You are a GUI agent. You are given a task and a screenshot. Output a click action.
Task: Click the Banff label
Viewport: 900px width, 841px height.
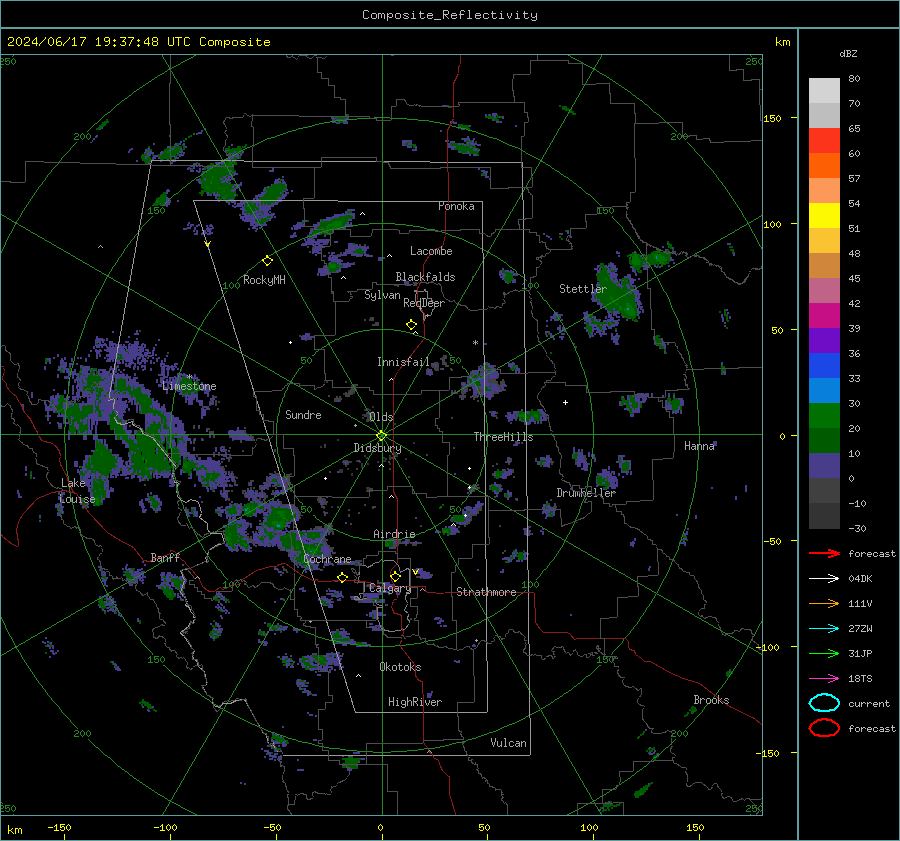[165, 557]
